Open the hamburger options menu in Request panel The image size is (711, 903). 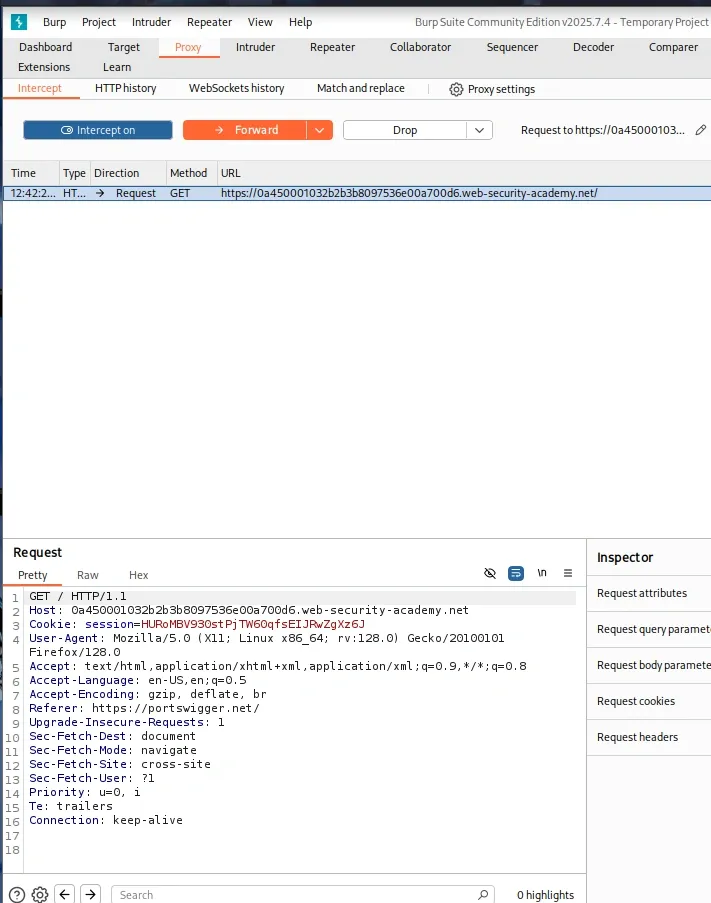[568, 573]
